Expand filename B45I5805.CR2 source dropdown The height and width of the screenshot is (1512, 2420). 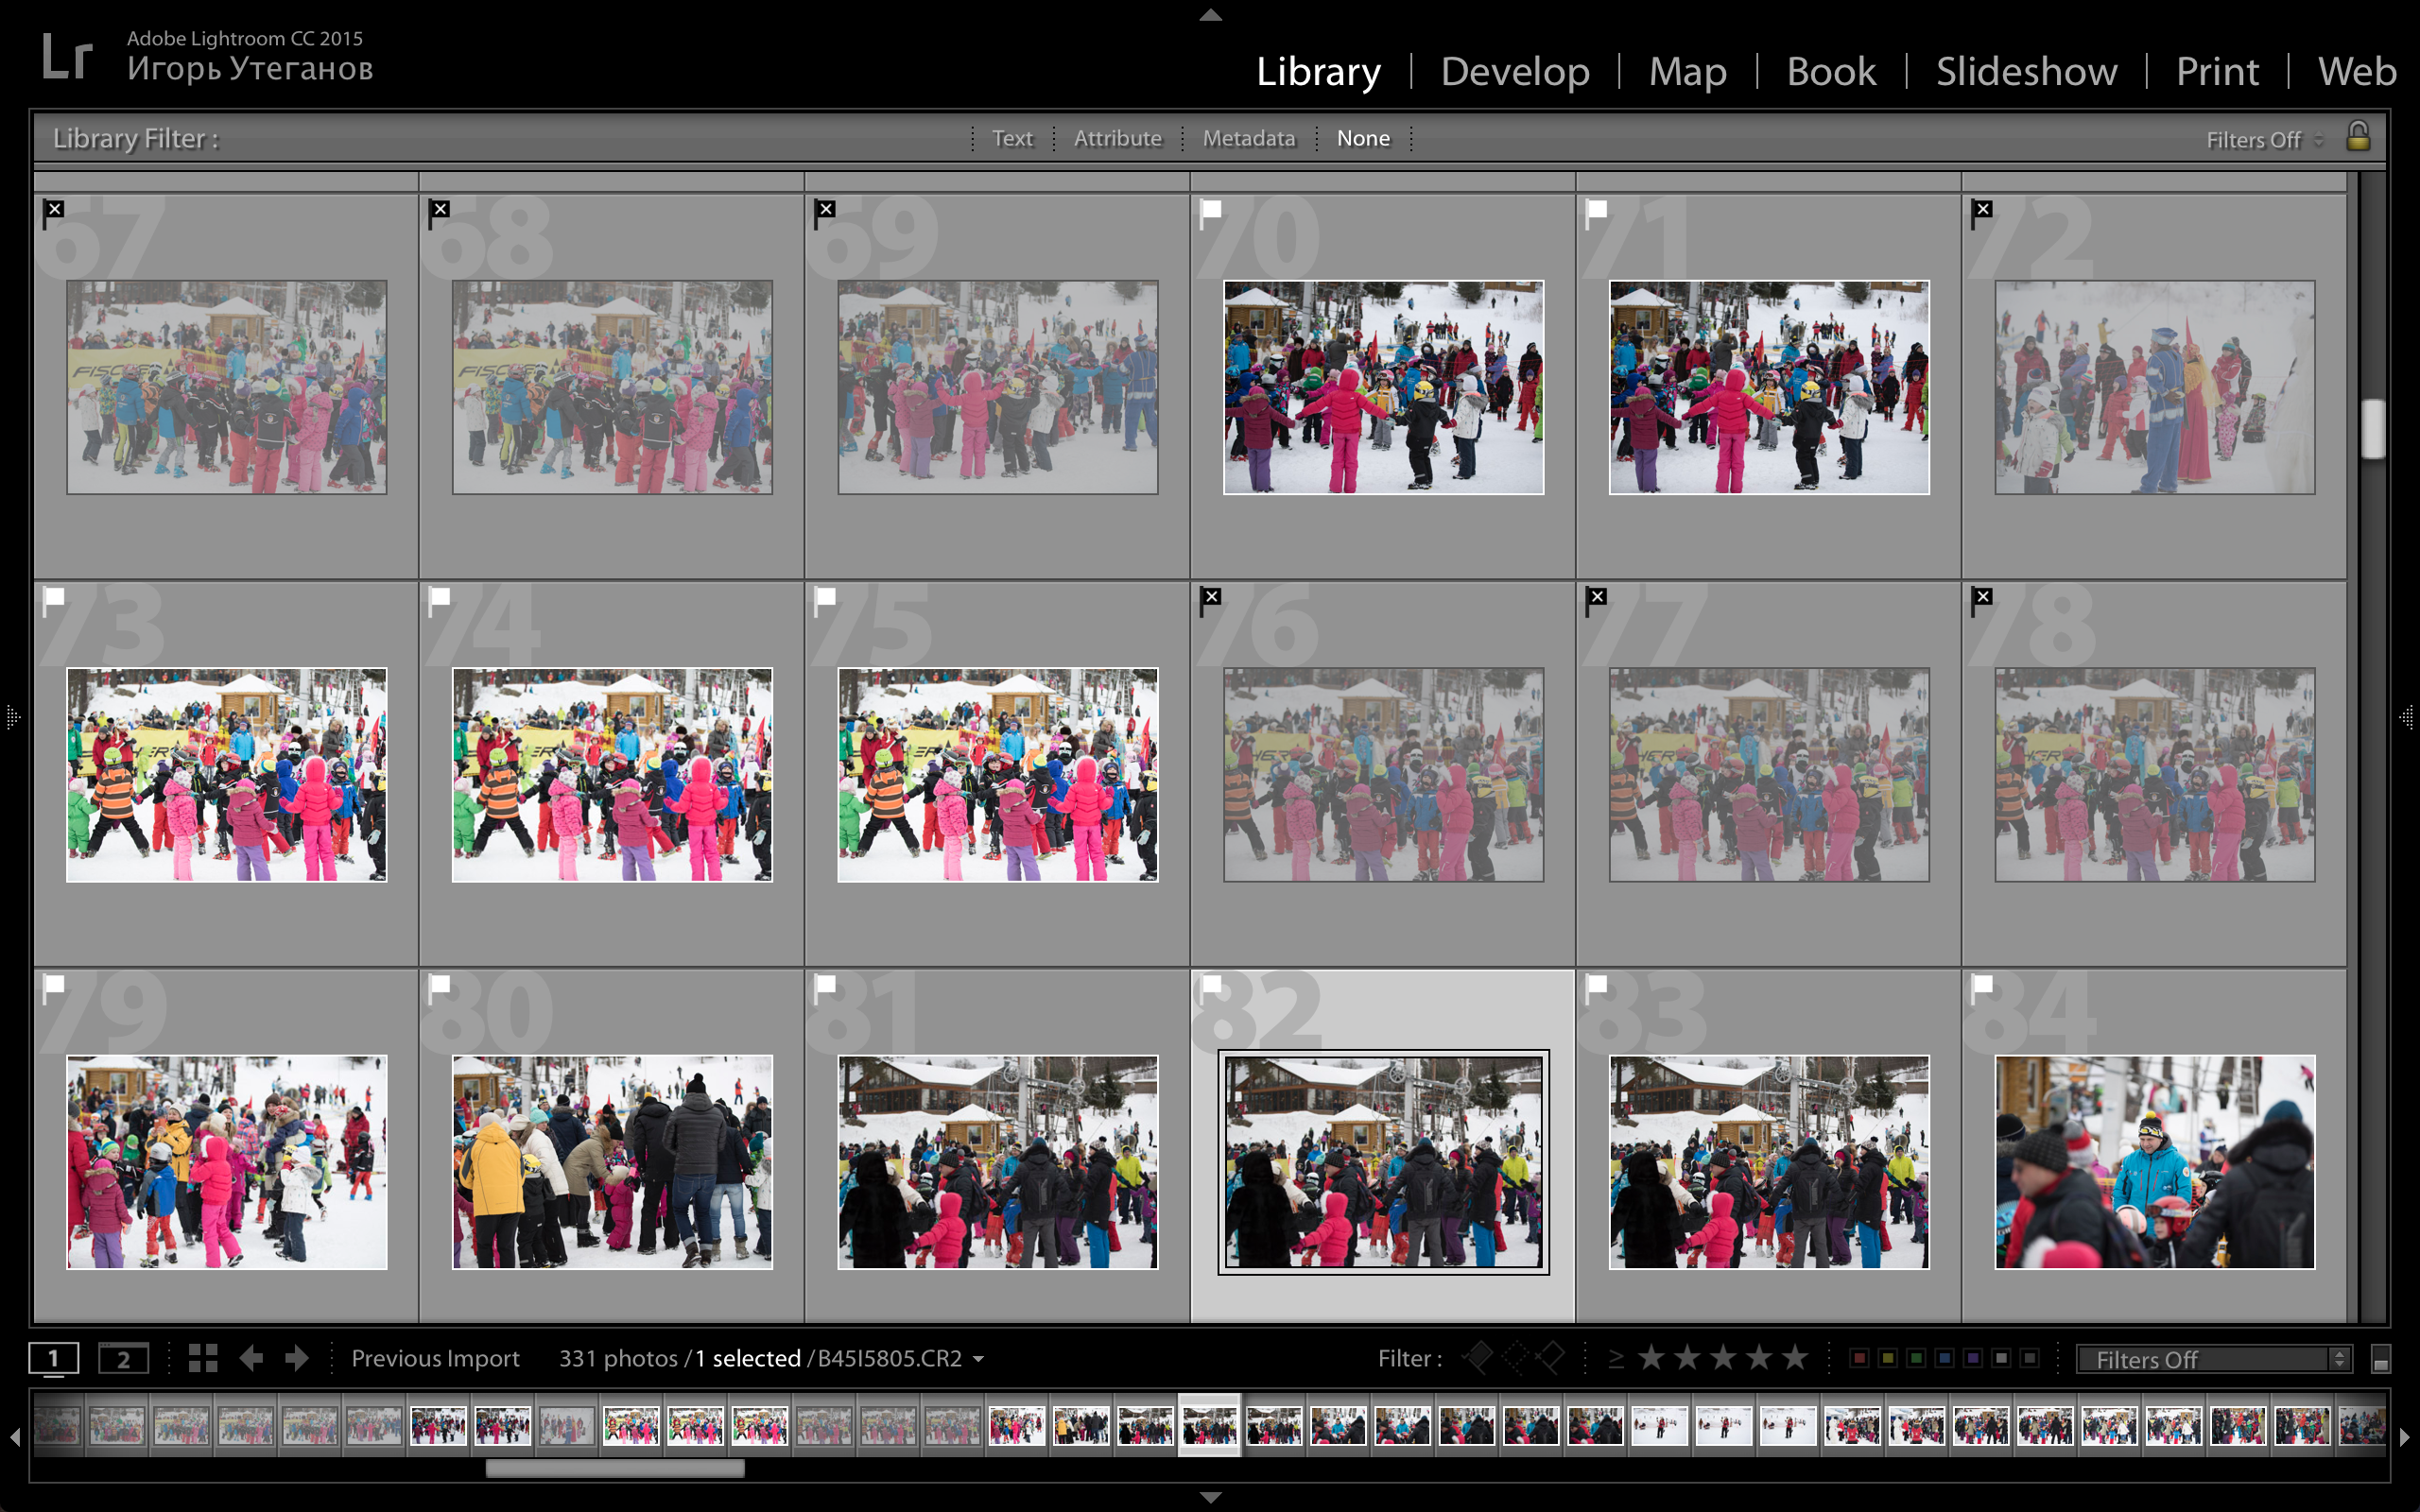click(978, 1359)
